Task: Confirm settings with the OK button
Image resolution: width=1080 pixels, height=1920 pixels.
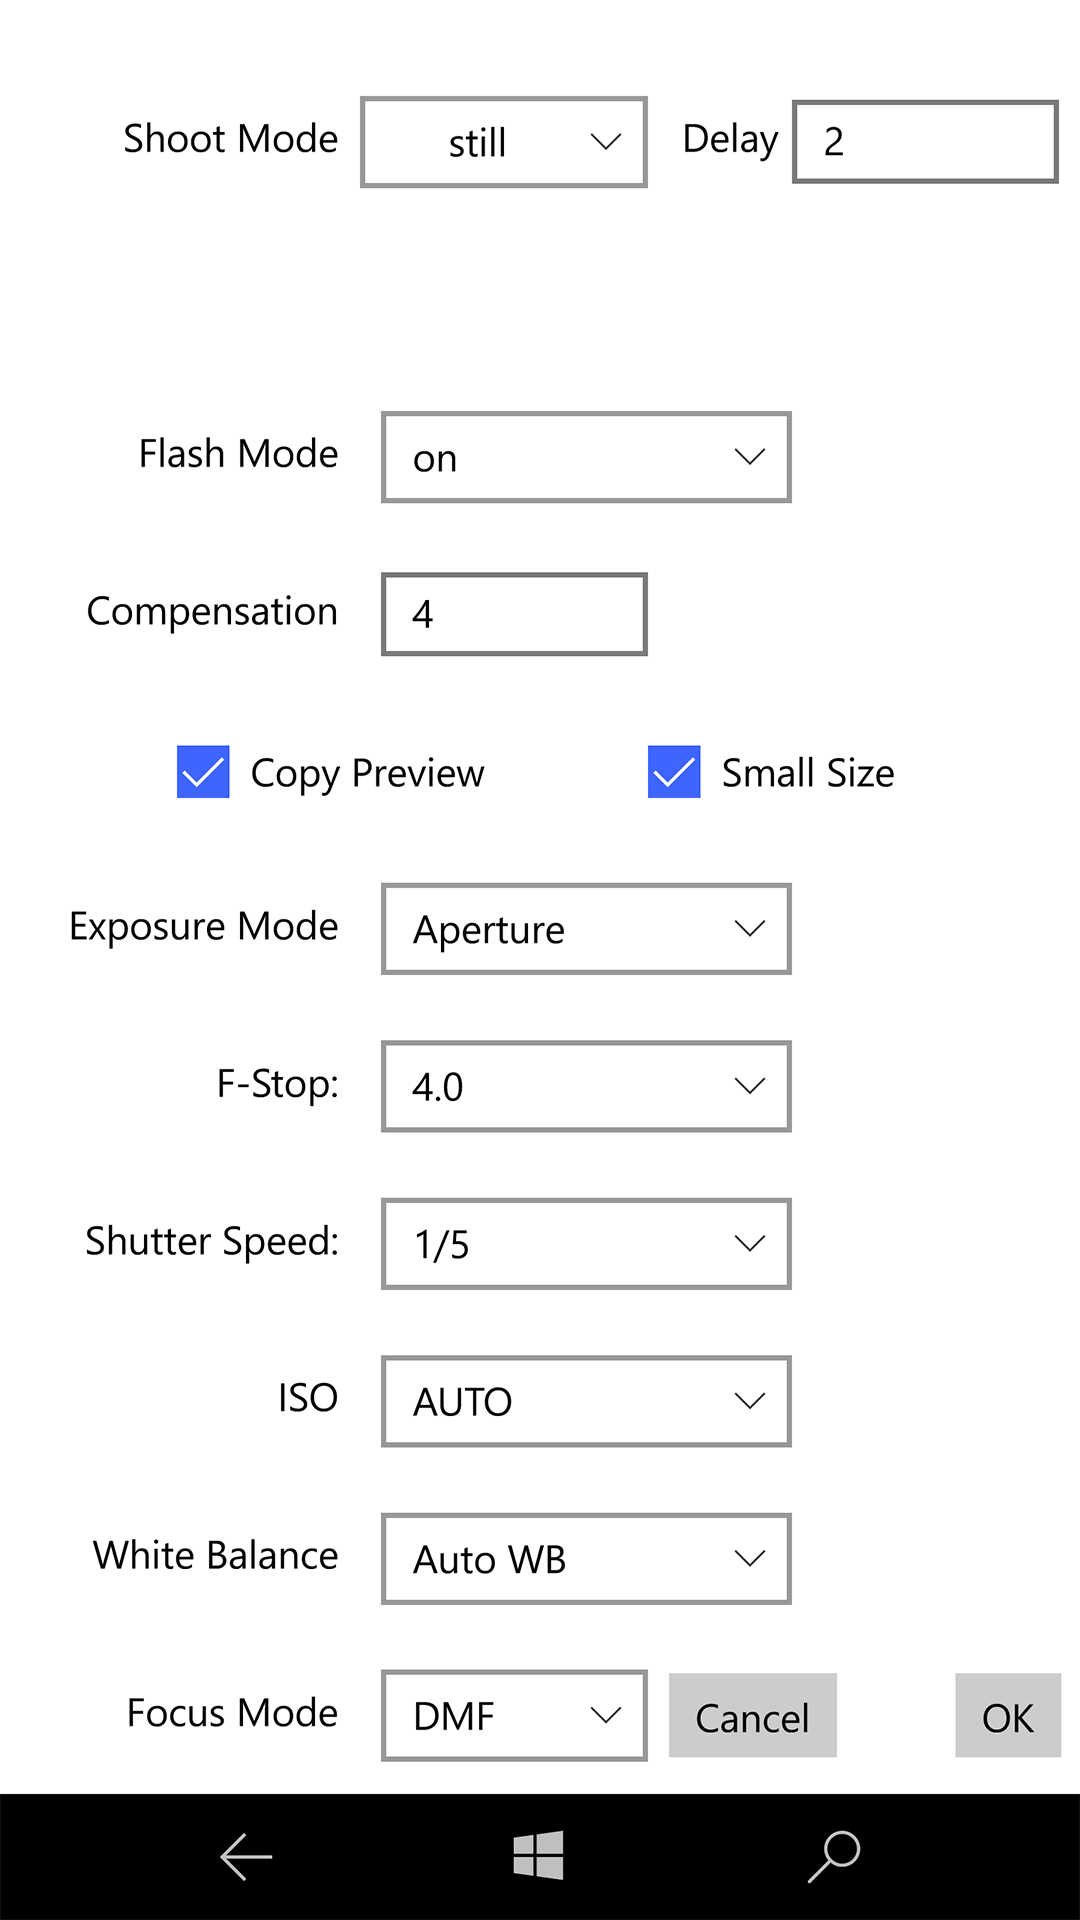Action: tap(1007, 1716)
